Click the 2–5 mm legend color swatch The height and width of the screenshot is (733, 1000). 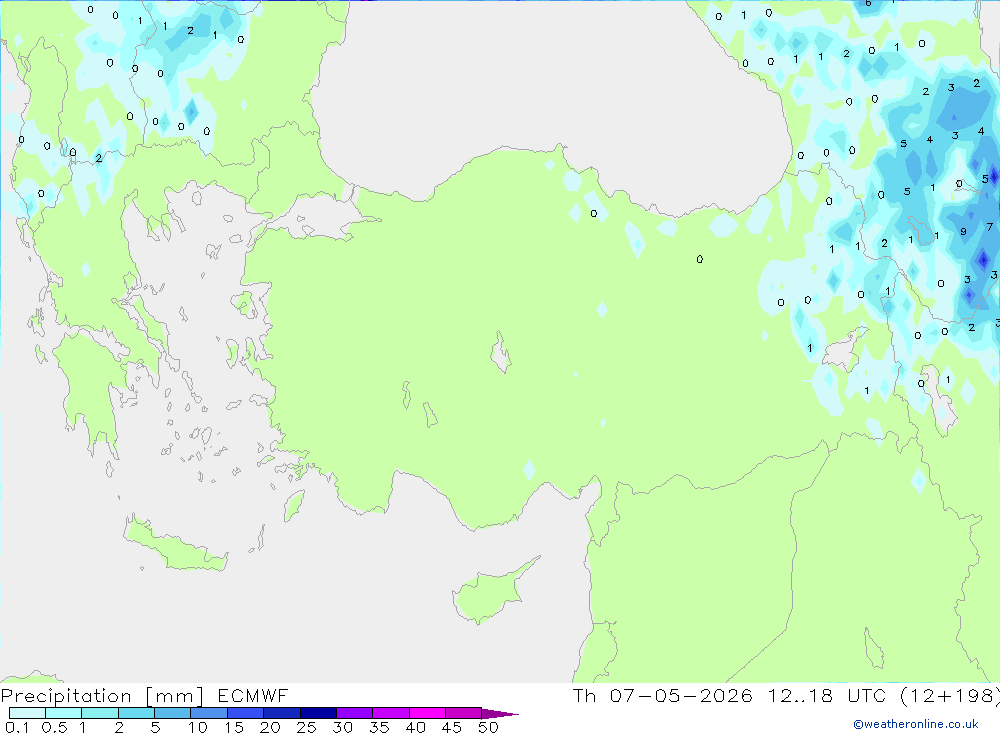[136, 713]
